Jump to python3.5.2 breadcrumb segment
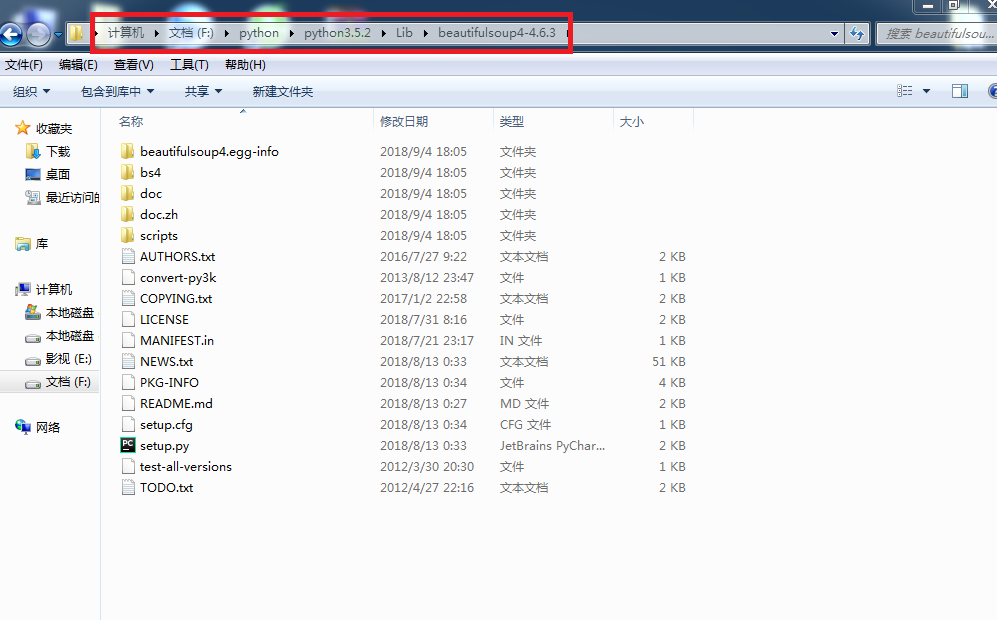Image resolution: width=997 pixels, height=620 pixels. pyautogui.click(x=337, y=32)
